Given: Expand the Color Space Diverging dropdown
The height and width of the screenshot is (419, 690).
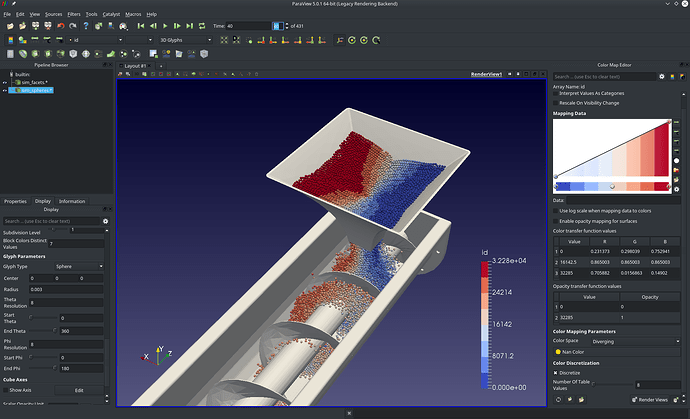Looking at the screenshot, I should [634, 340].
